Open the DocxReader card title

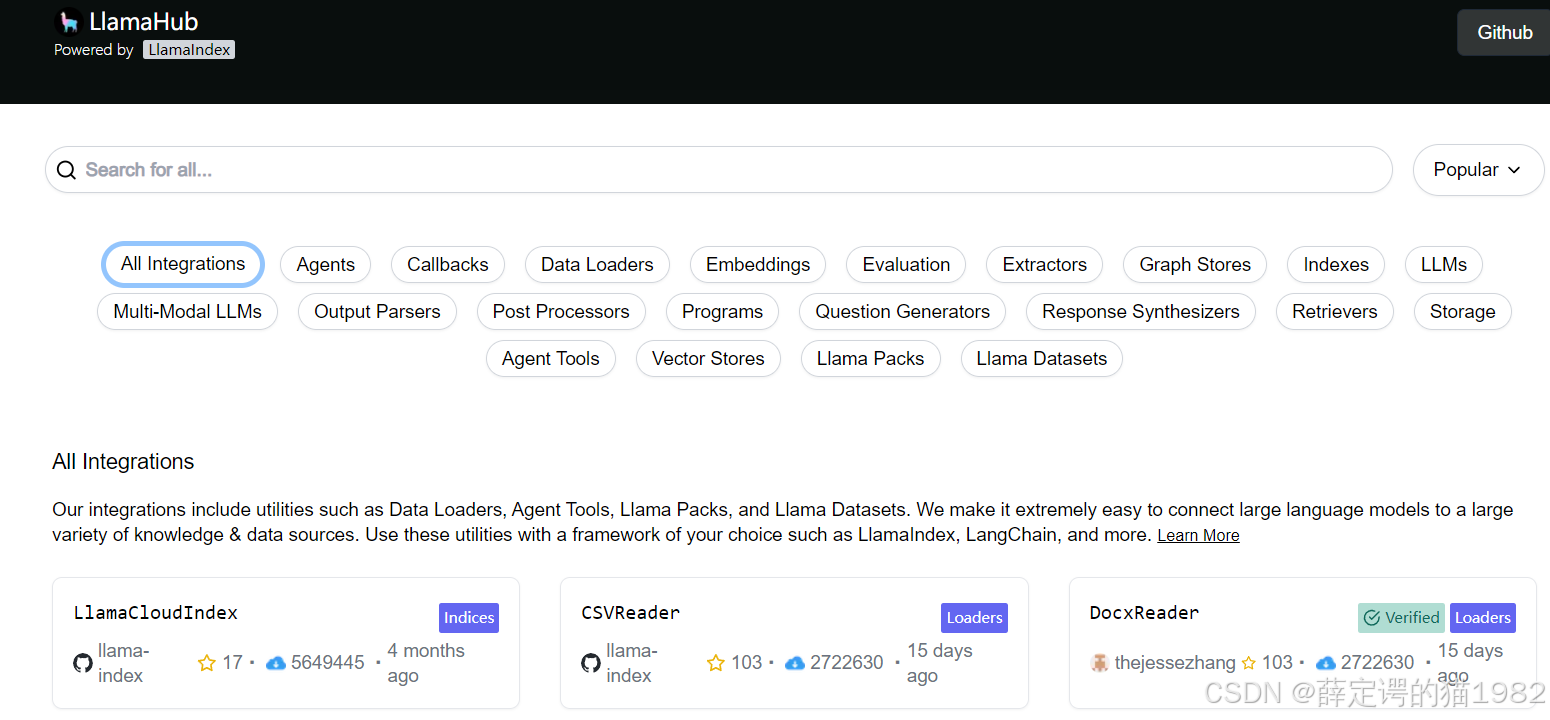(x=1145, y=612)
